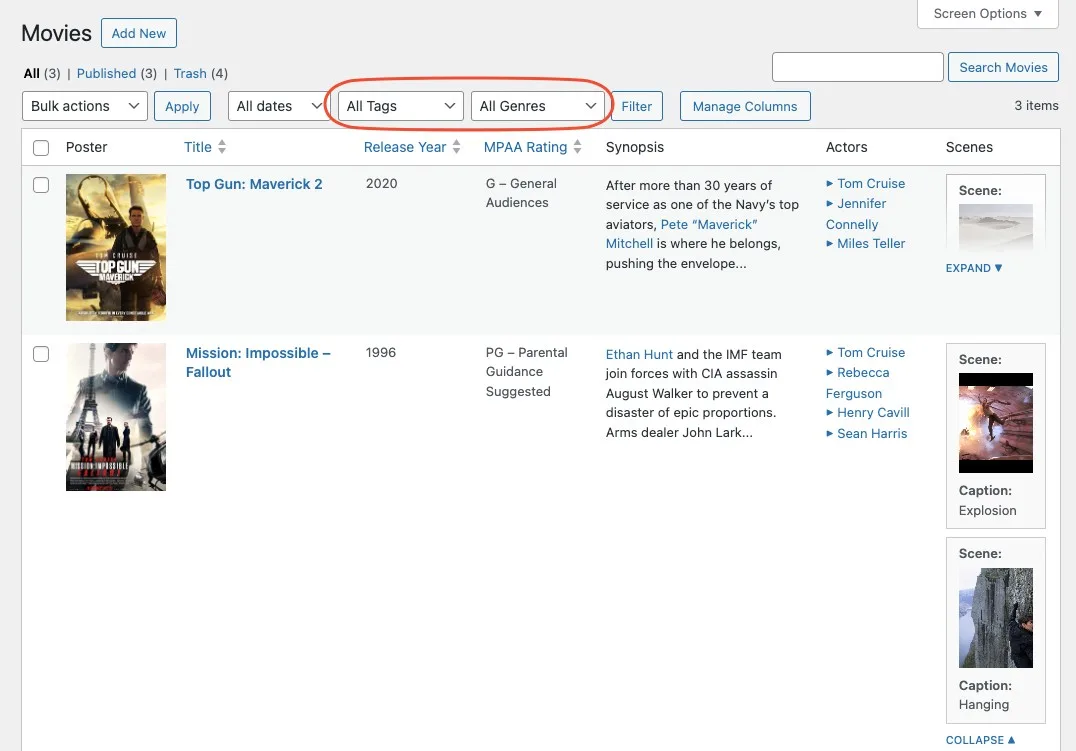
Task: Toggle the select-all checkbox in table header
Action: tap(41, 148)
